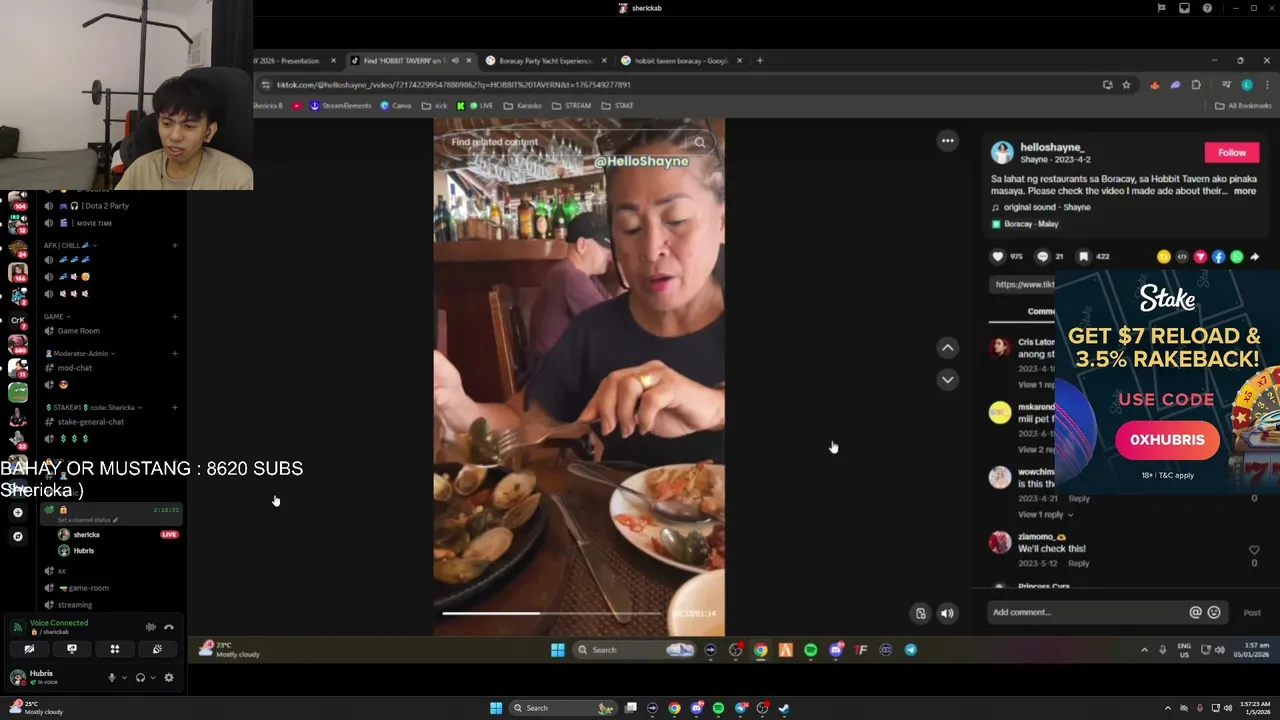Open a new Chrome tab
Viewport: 1280px width, 720px height.
(x=760, y=61)
